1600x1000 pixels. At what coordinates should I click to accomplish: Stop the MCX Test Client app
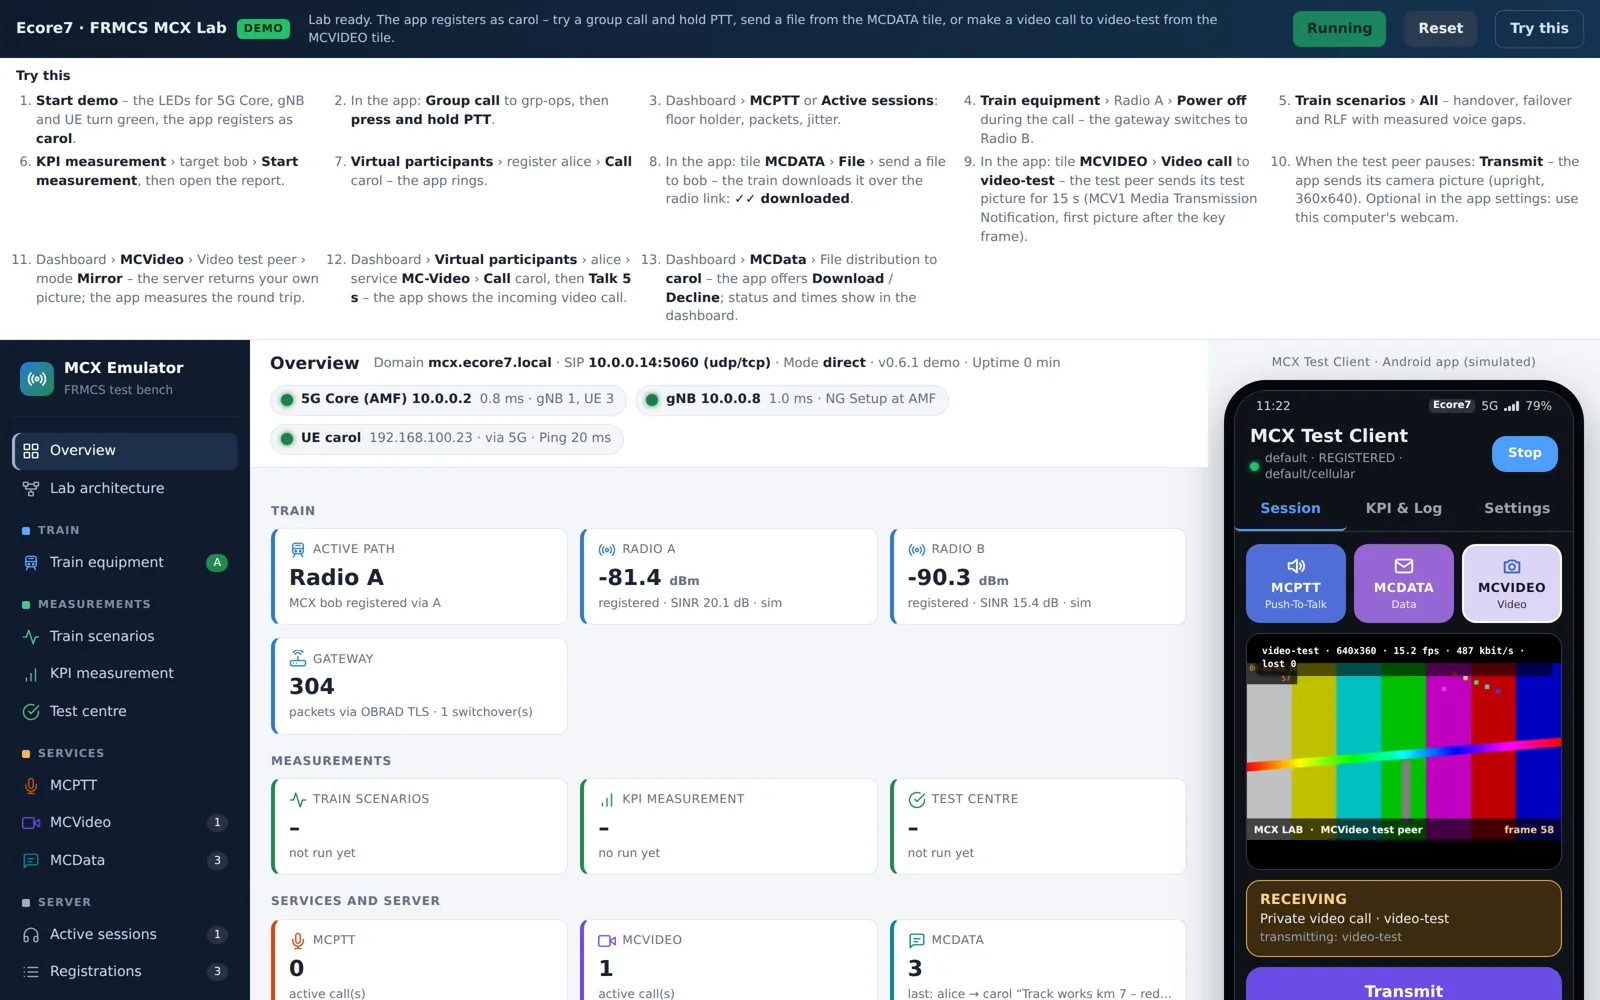pos(1524,453)
